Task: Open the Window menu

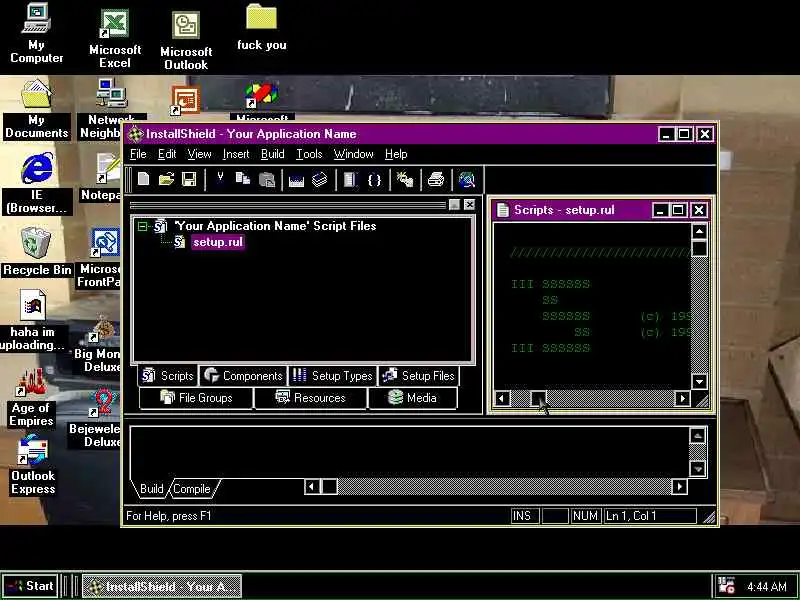Action: click(x=354, y=154)
